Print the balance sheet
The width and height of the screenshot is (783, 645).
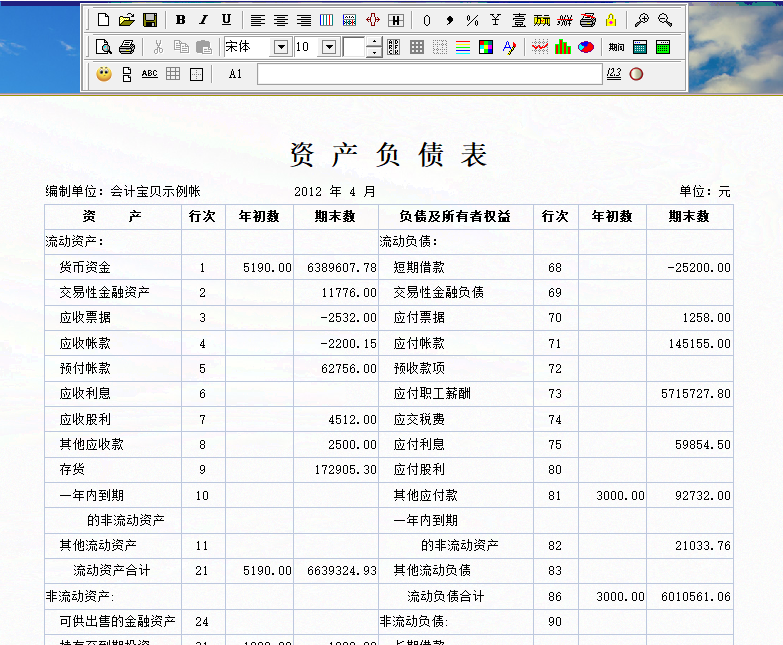pos(127,47)
